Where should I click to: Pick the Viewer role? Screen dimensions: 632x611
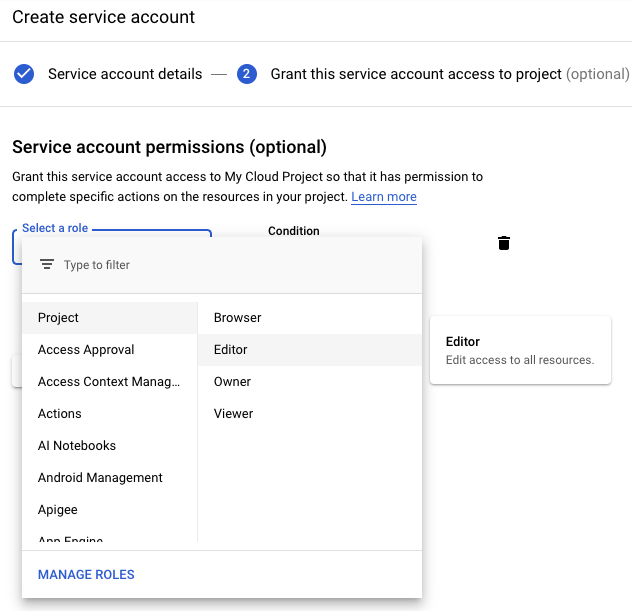point(233,414)
